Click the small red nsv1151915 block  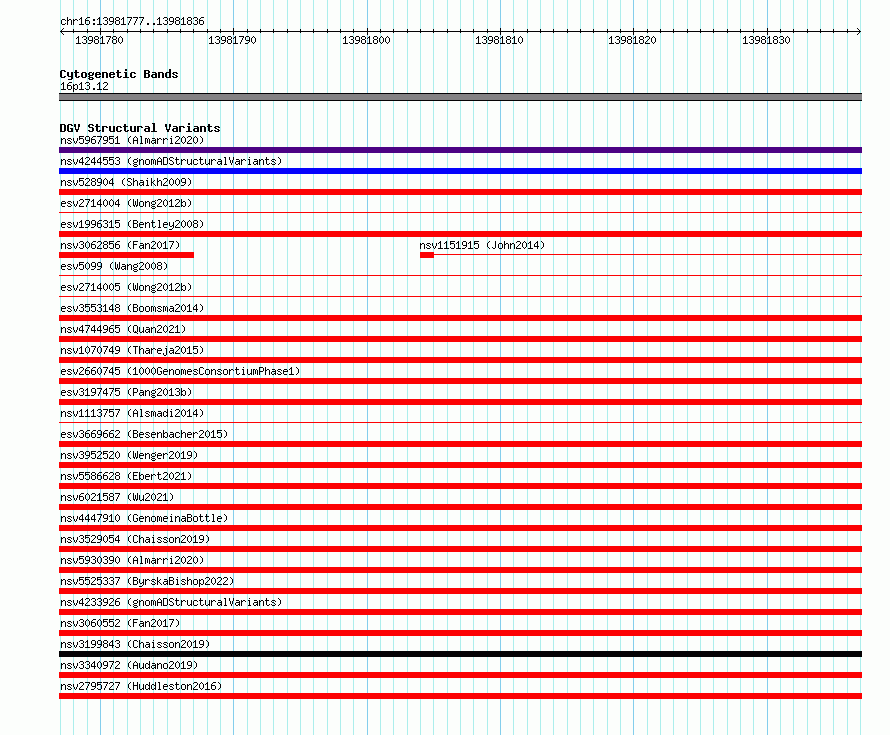click(427, 255)
